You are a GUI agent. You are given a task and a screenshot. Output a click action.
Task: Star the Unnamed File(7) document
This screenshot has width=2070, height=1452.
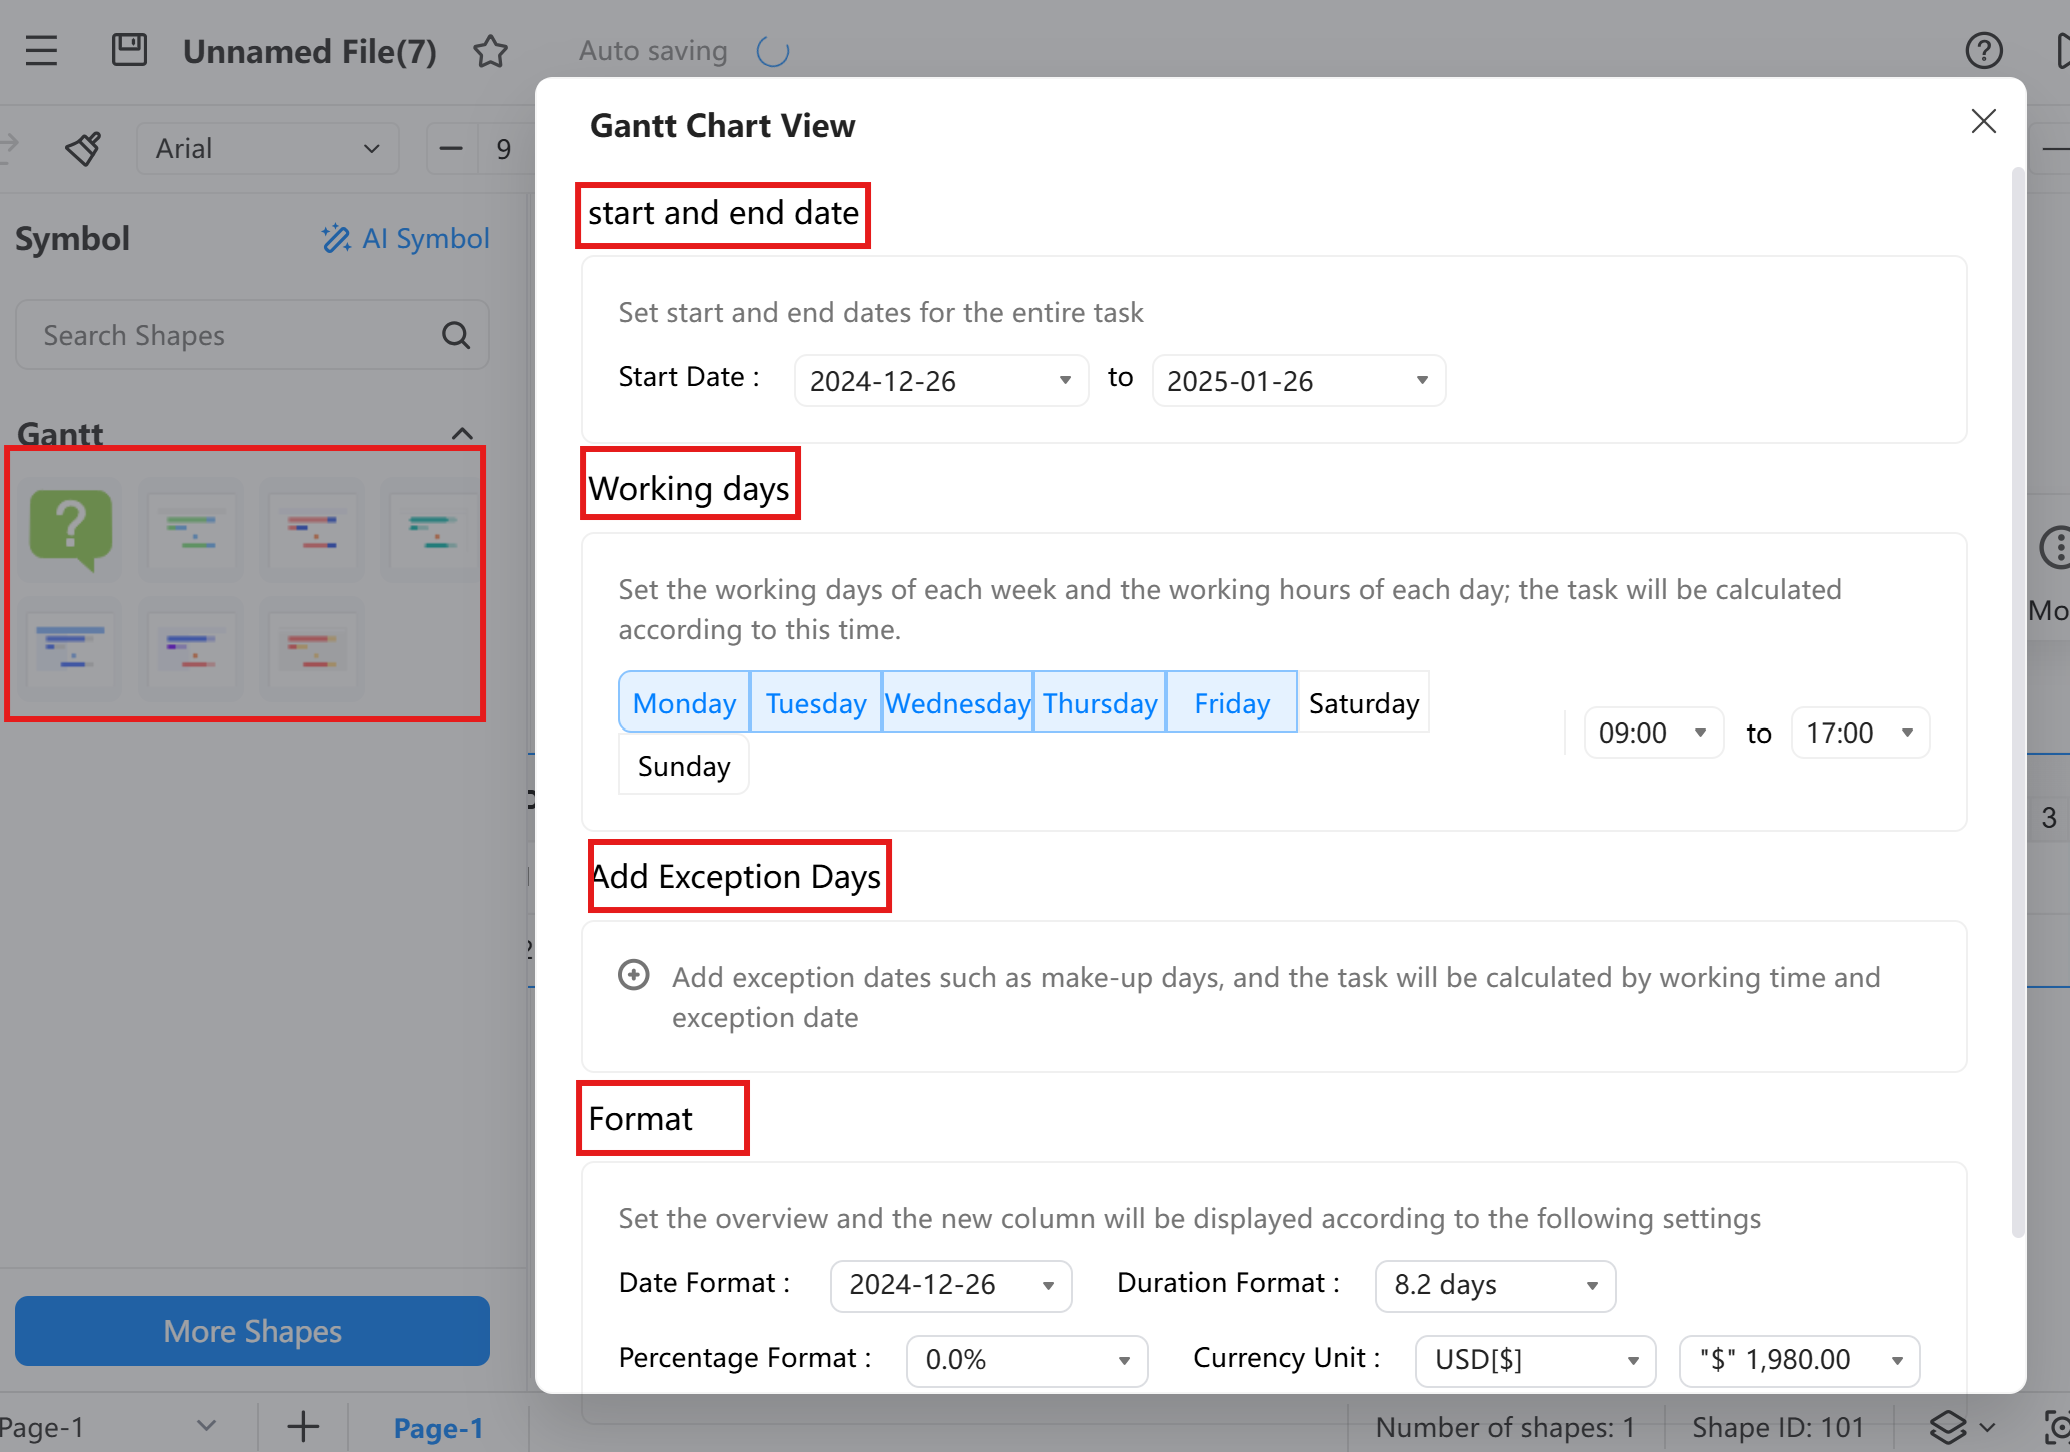[490, 51]
